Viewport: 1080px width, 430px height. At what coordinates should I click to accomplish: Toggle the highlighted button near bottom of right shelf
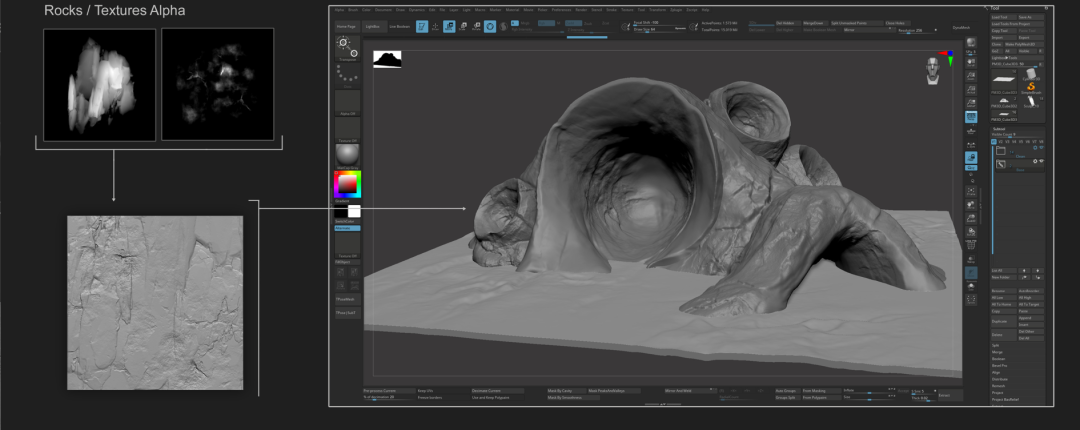click(x=971, y=273)
